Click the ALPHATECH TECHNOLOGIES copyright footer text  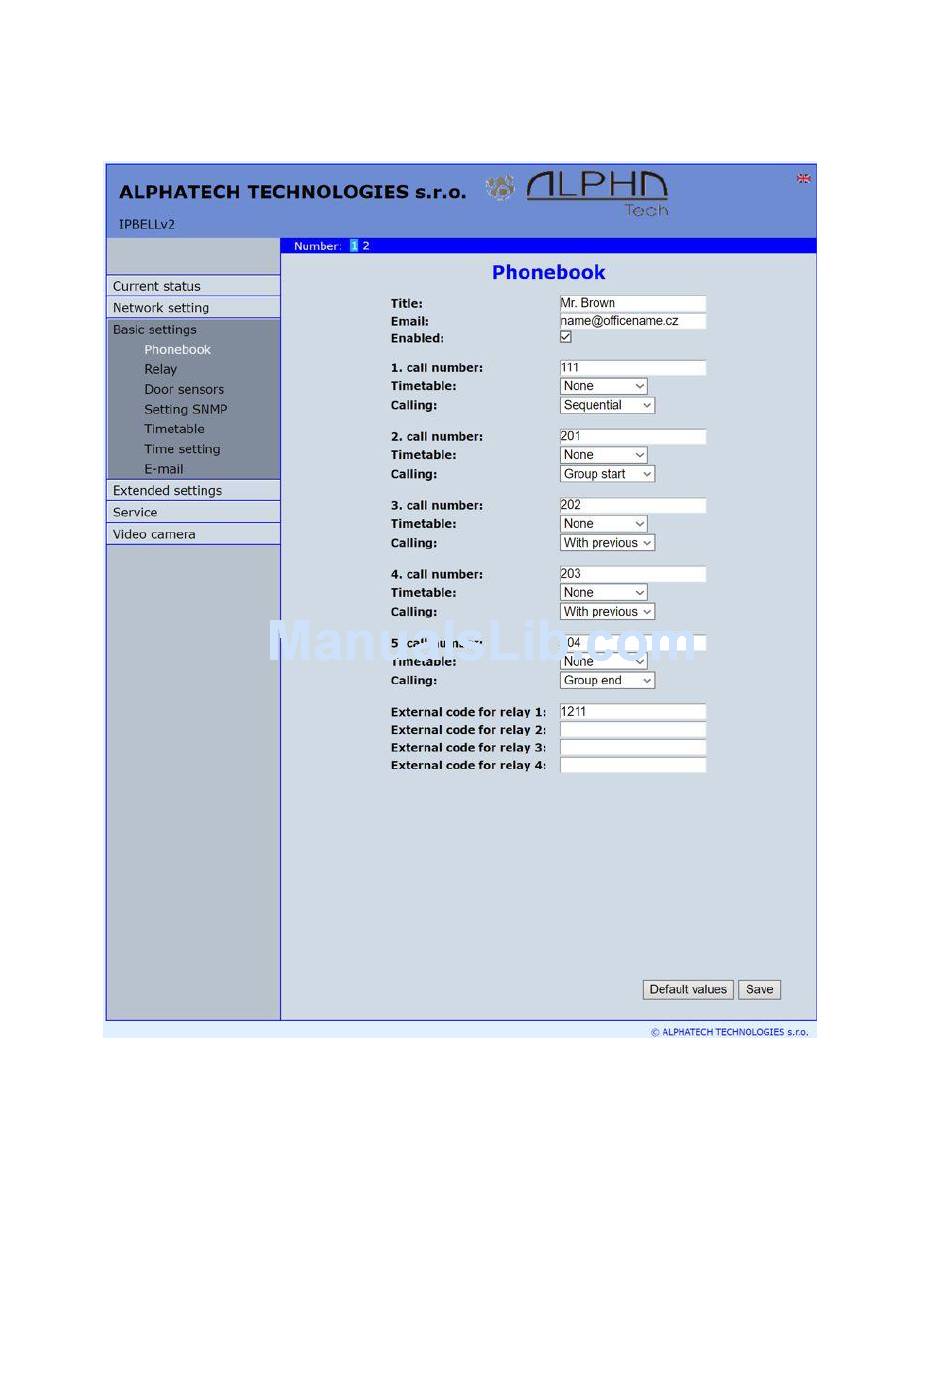point(730,1032)
